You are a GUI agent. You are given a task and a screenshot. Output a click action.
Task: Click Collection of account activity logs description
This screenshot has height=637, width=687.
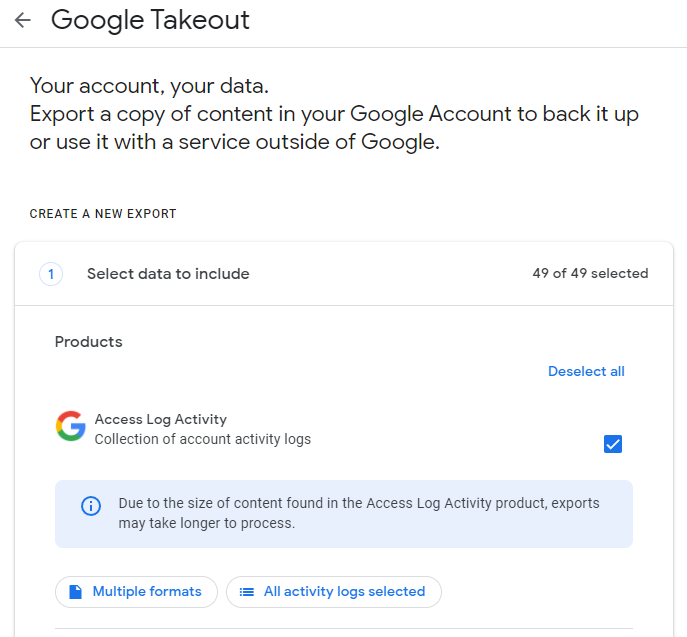click(202, 439)
